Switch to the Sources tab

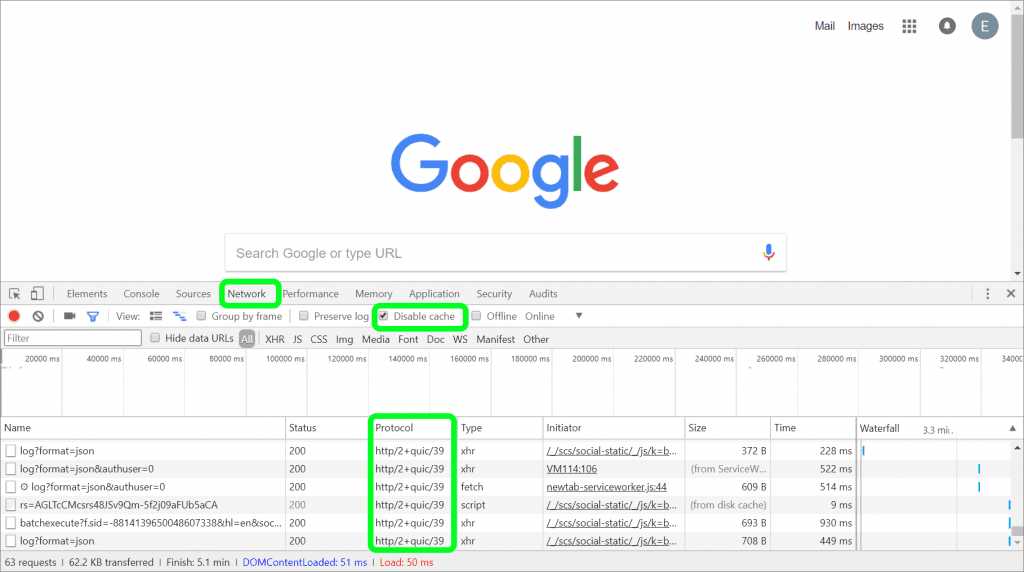[x=193, y=294]
